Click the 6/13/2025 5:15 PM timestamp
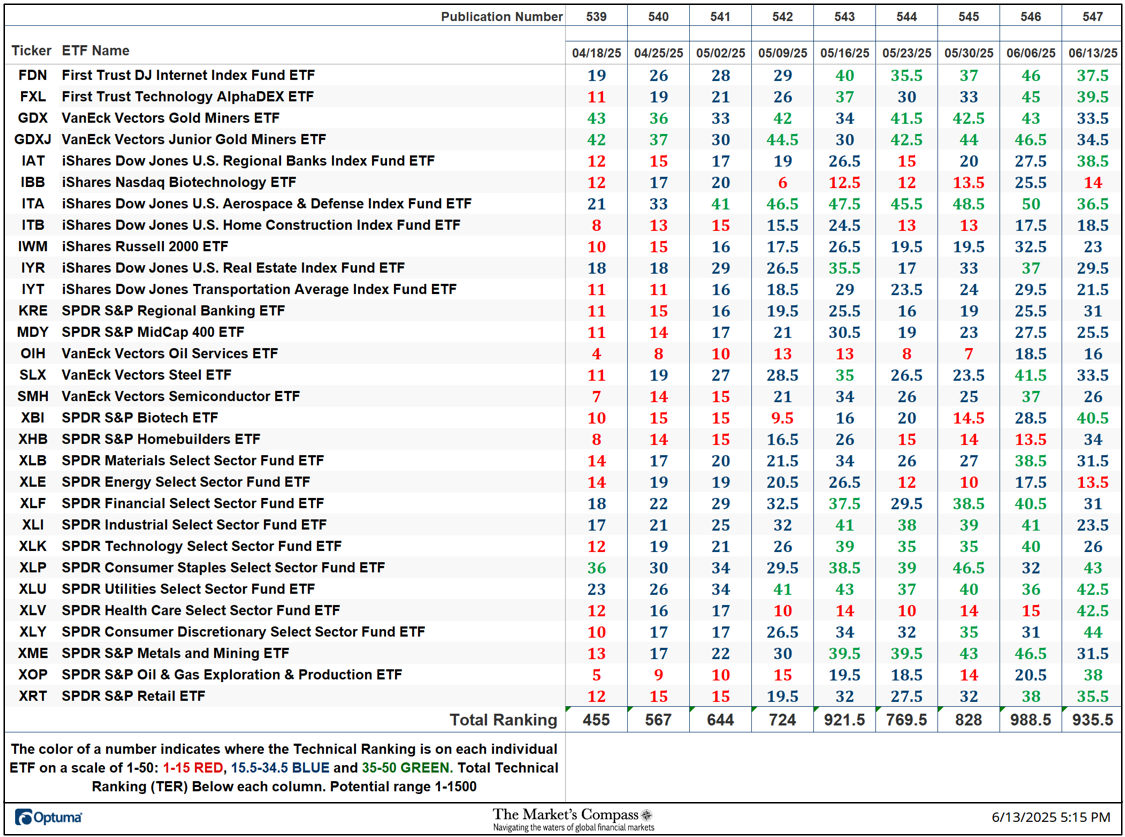Screen dimensions: 1125x837 coord(1051,816)
